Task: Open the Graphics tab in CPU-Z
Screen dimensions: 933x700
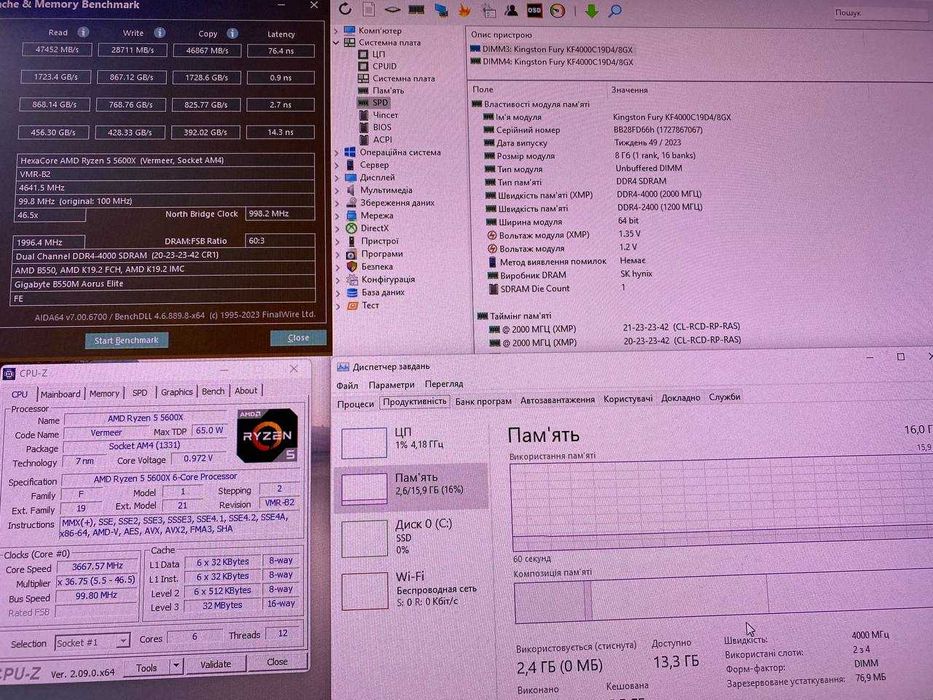Action: click(x=177, y=392)
